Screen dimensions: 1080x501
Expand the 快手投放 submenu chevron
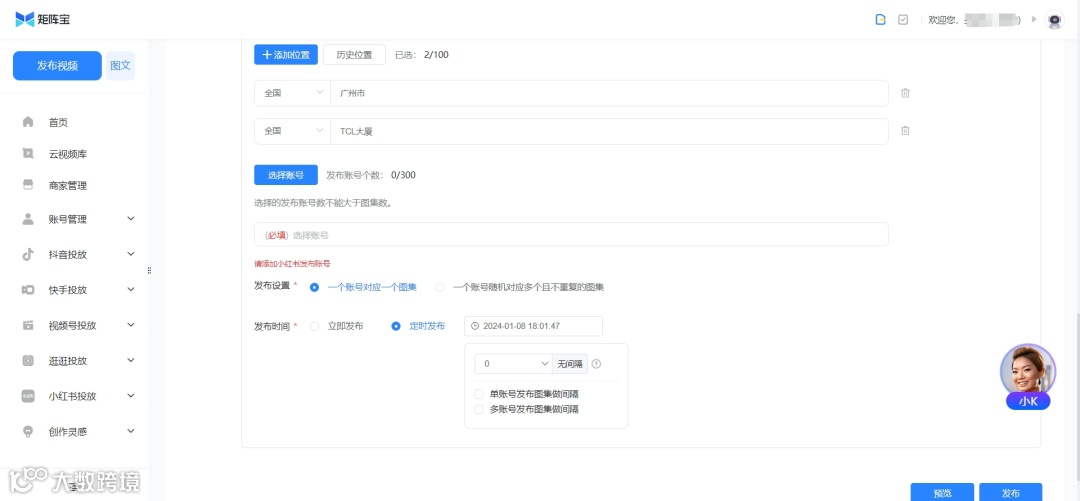(x=131, y=289)
